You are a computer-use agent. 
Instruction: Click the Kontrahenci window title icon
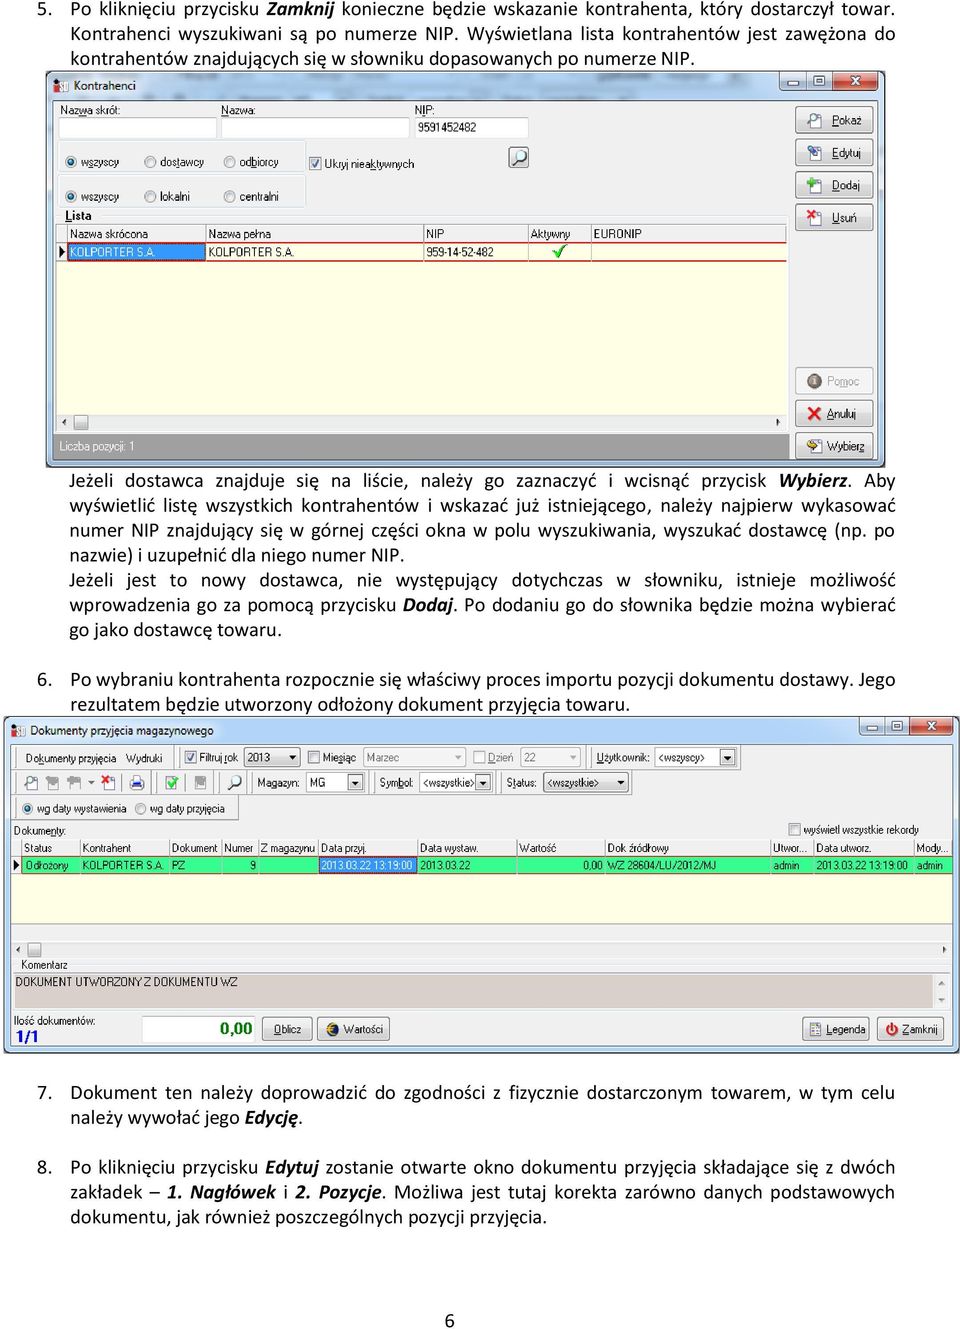[x=62, y=85]
